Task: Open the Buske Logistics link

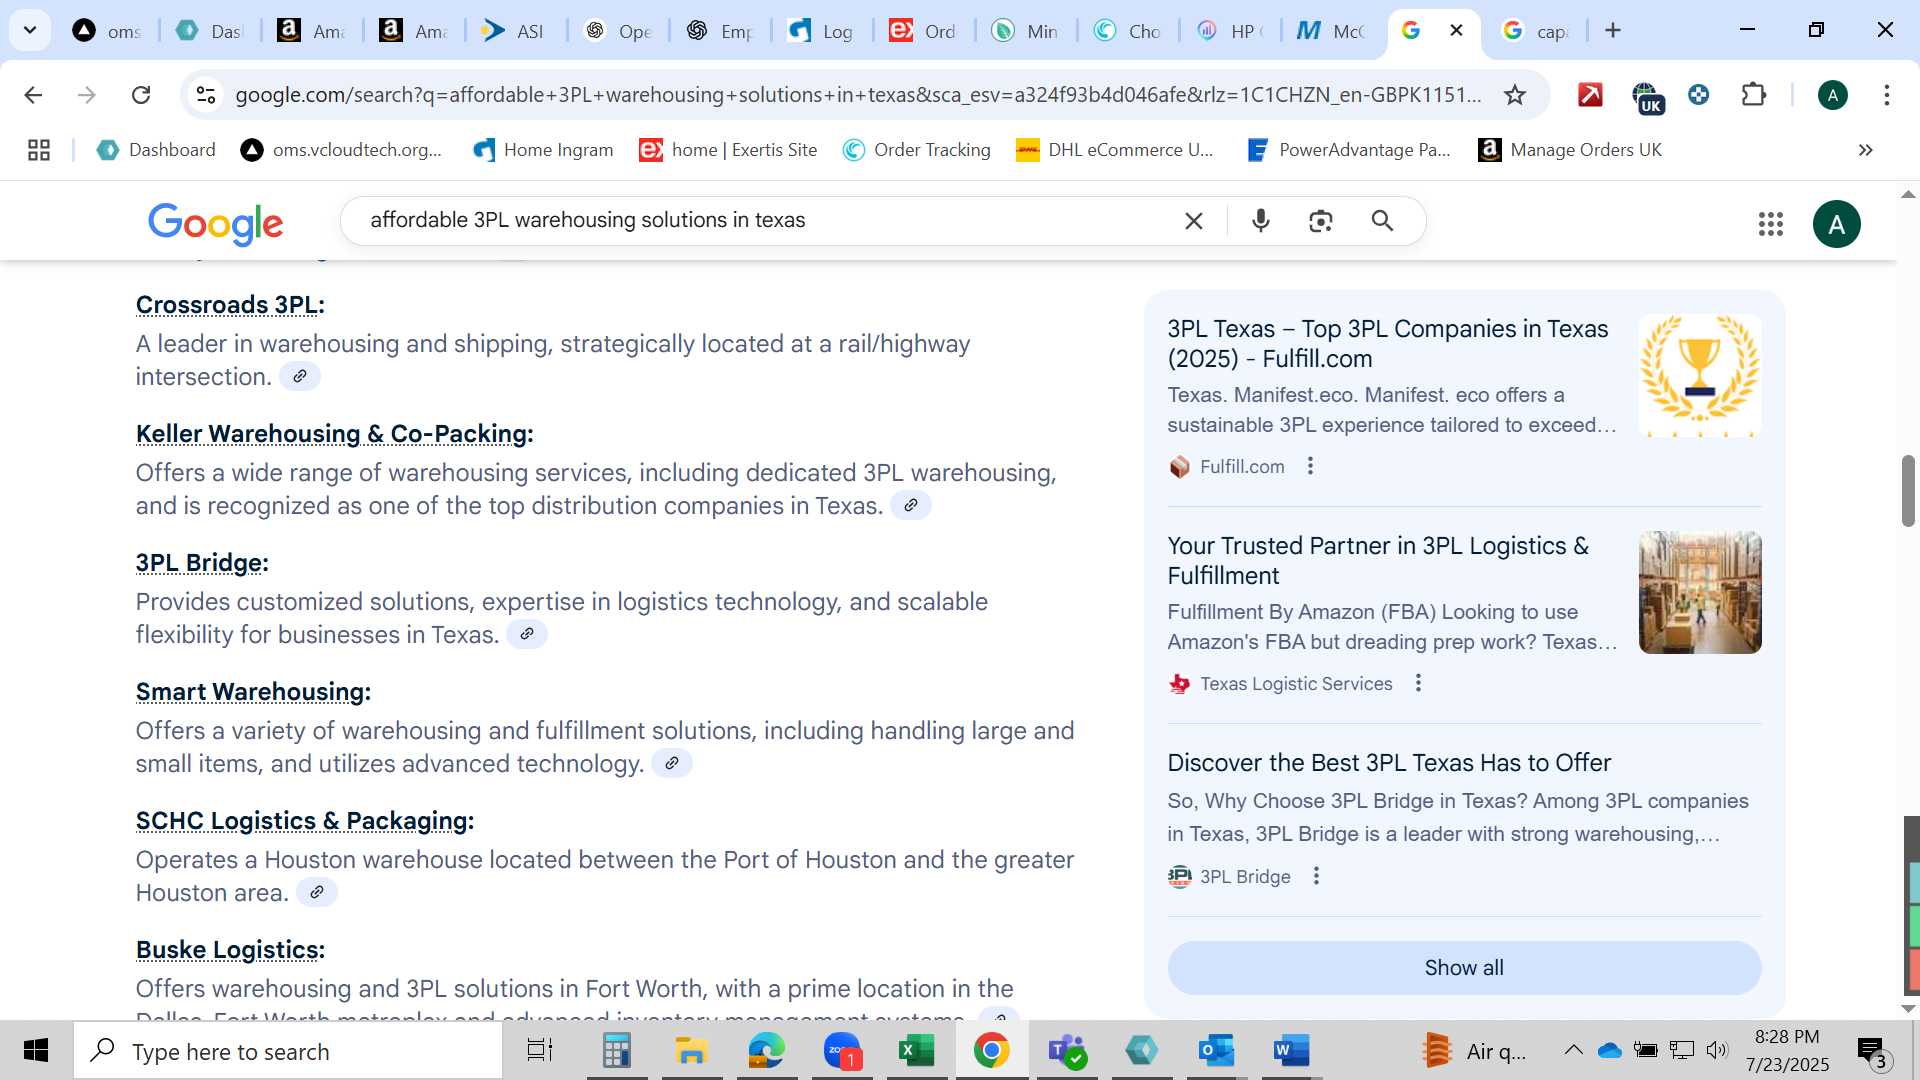Action: 227,950
